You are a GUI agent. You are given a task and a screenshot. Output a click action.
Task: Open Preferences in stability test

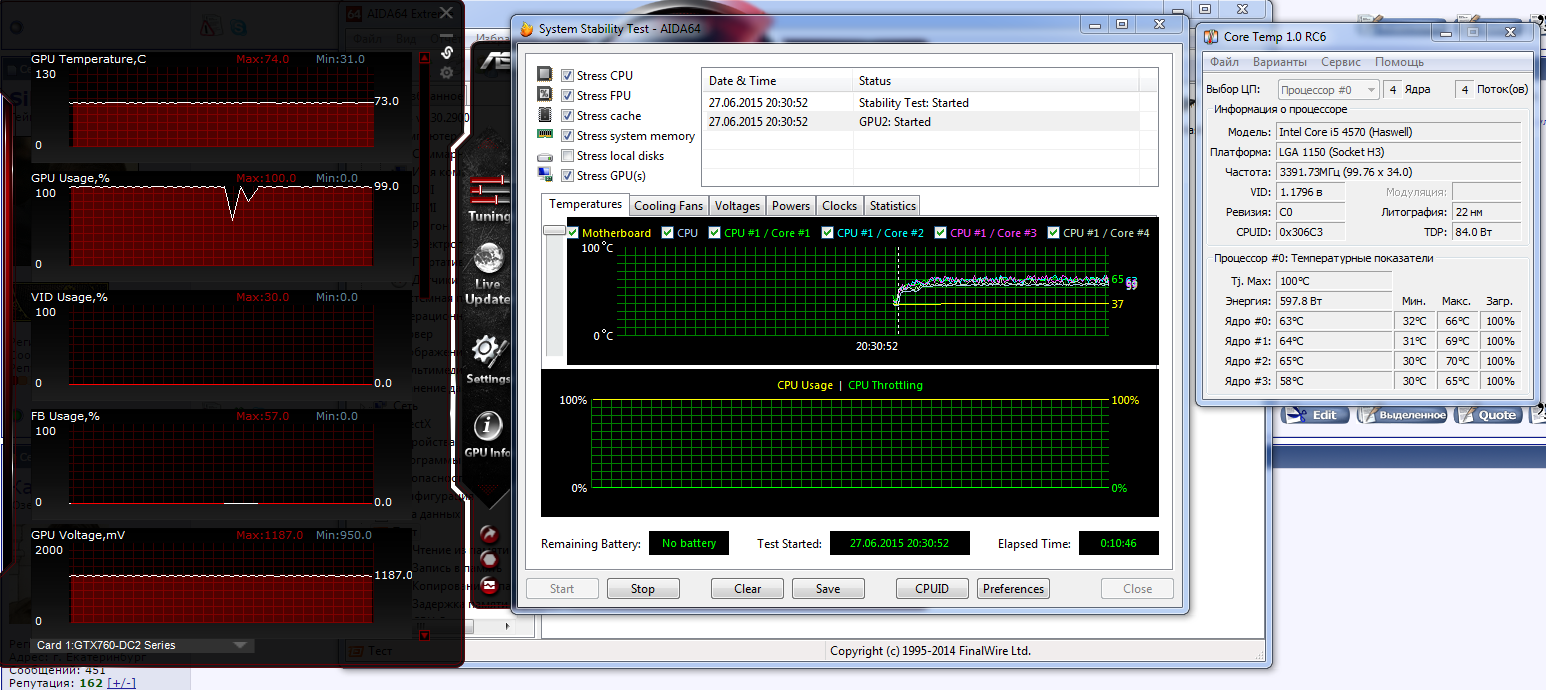(1013, 589)
